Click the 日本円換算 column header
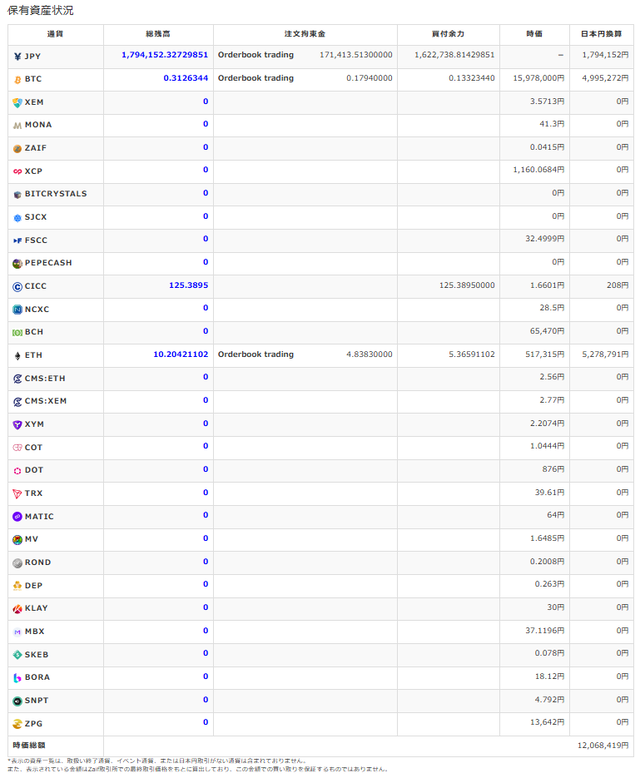Screen dimensions: 640x778 [601, 34]
